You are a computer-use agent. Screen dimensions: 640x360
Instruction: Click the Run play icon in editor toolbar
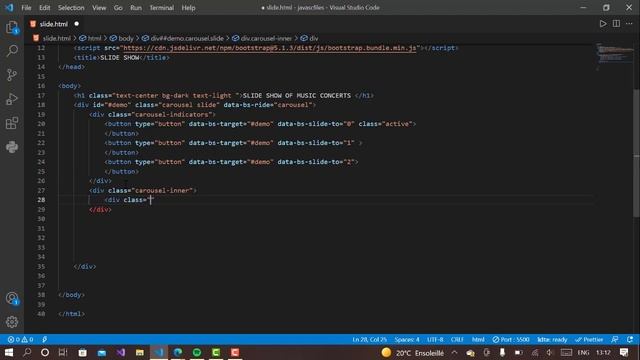click(603, 24)
